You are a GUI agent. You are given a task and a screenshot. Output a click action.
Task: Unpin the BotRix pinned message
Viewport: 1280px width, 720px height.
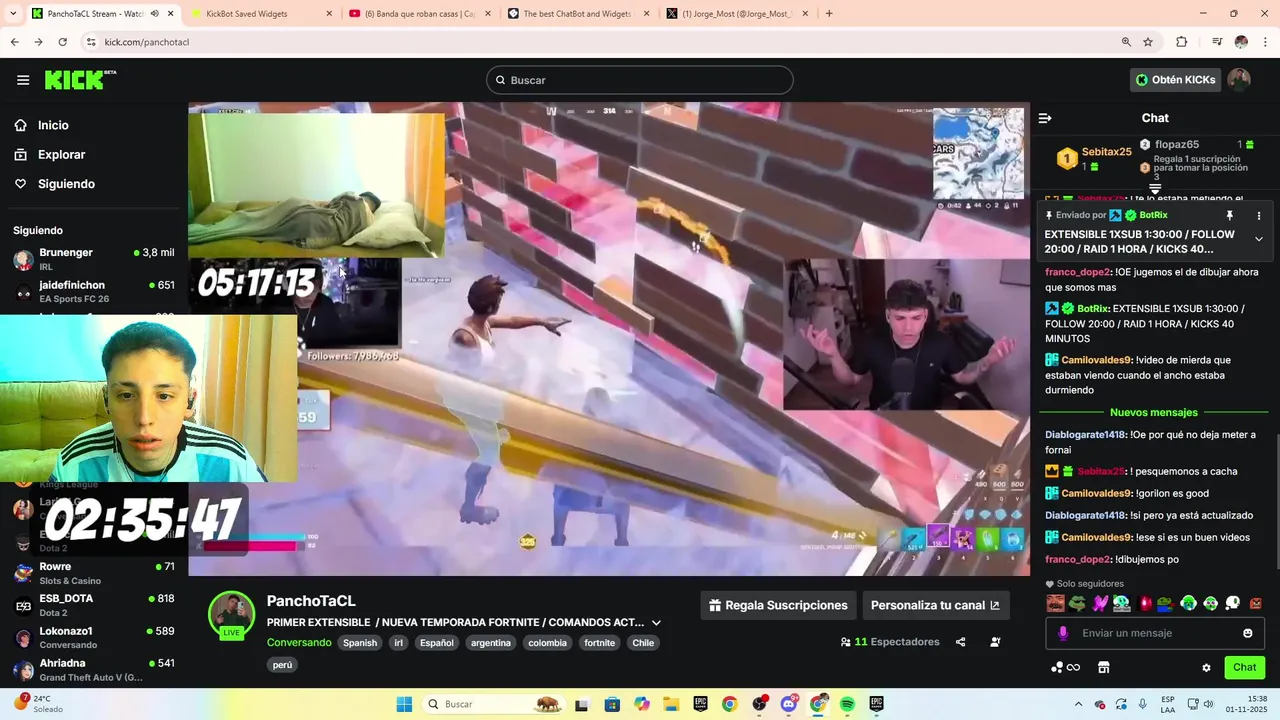point(1230,215)
